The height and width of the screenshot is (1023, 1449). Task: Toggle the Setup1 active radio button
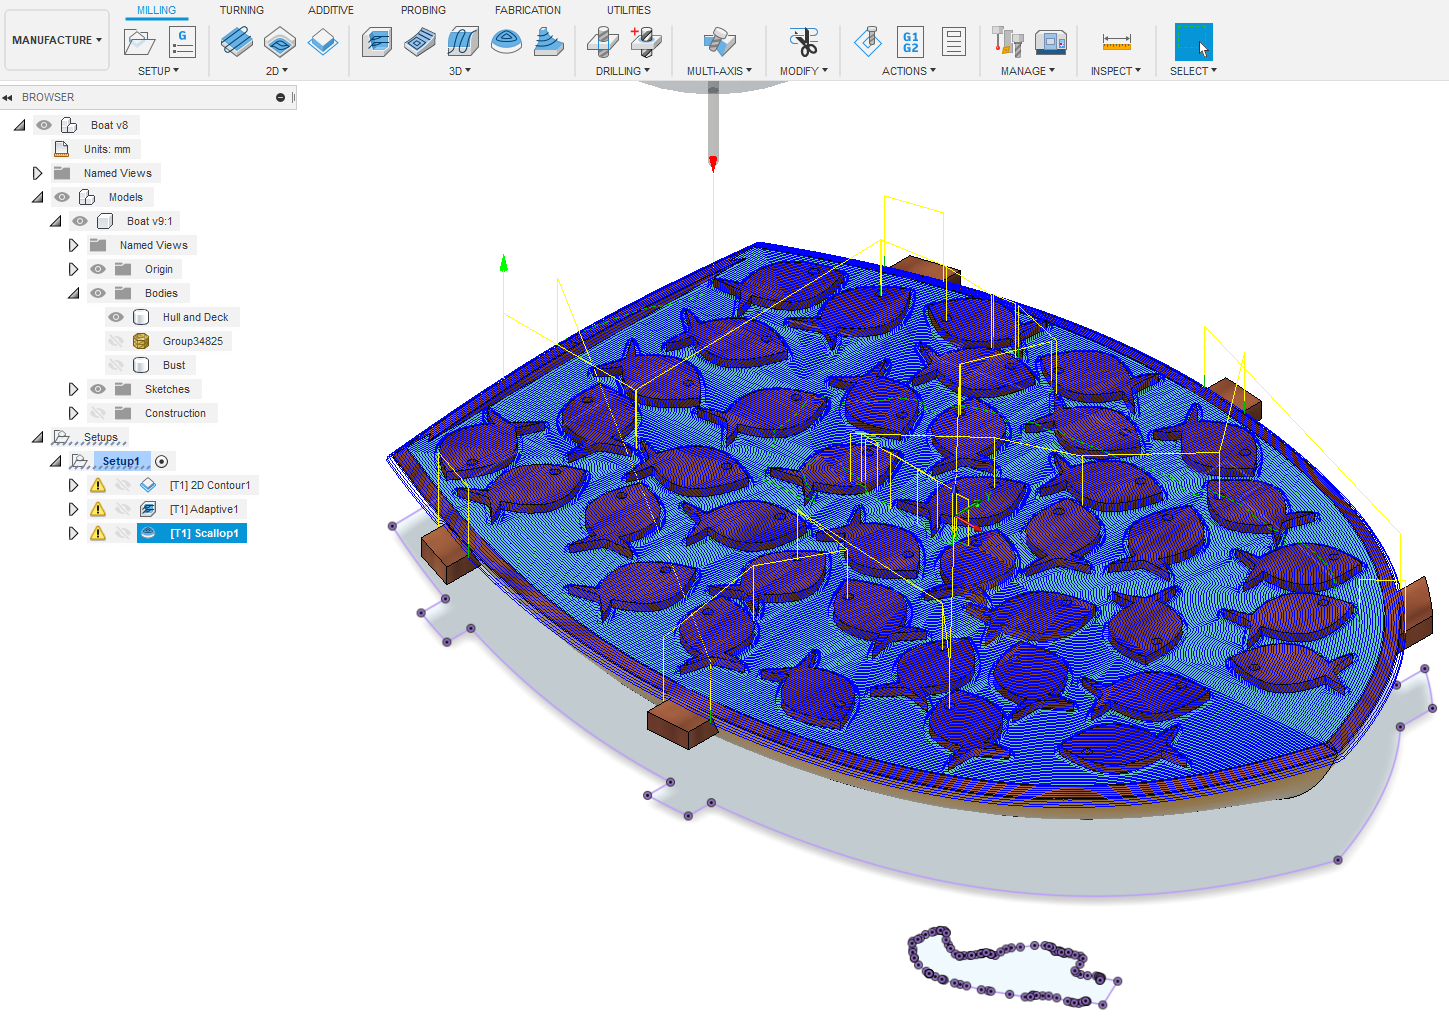pos(162,461)
